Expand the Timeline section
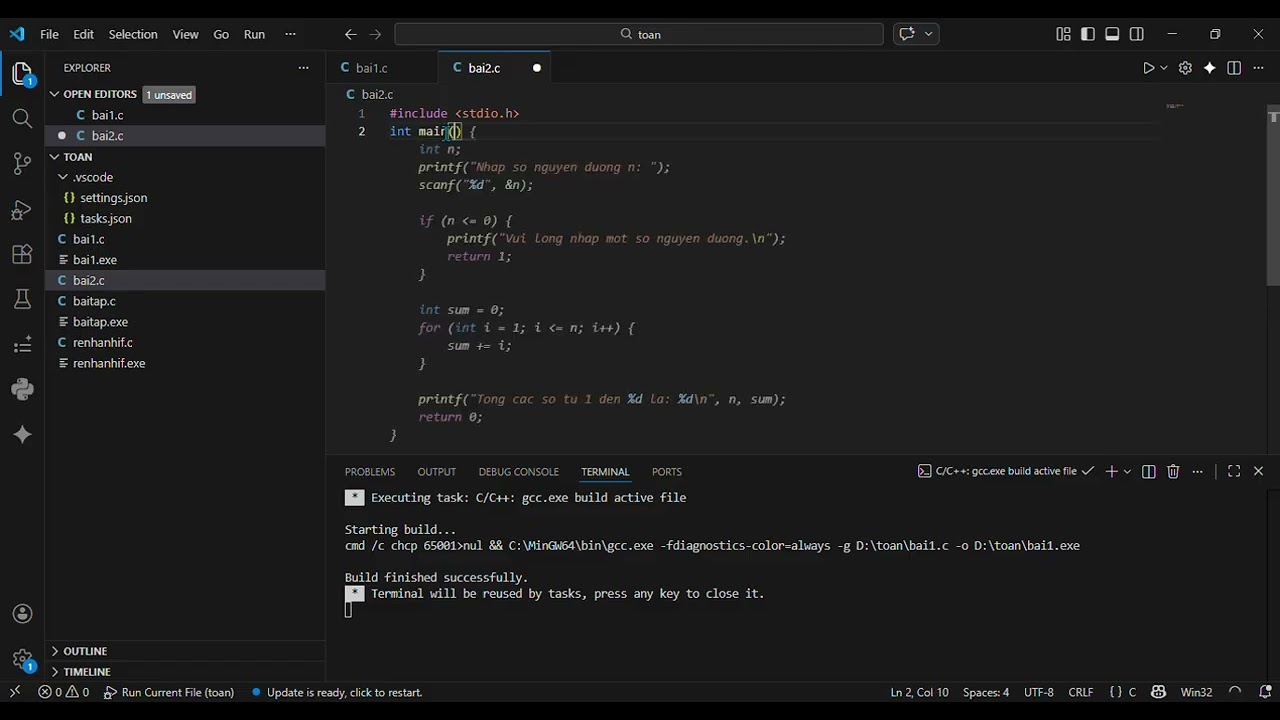Viewport: 1280px width, 720px height. (55, 672)
